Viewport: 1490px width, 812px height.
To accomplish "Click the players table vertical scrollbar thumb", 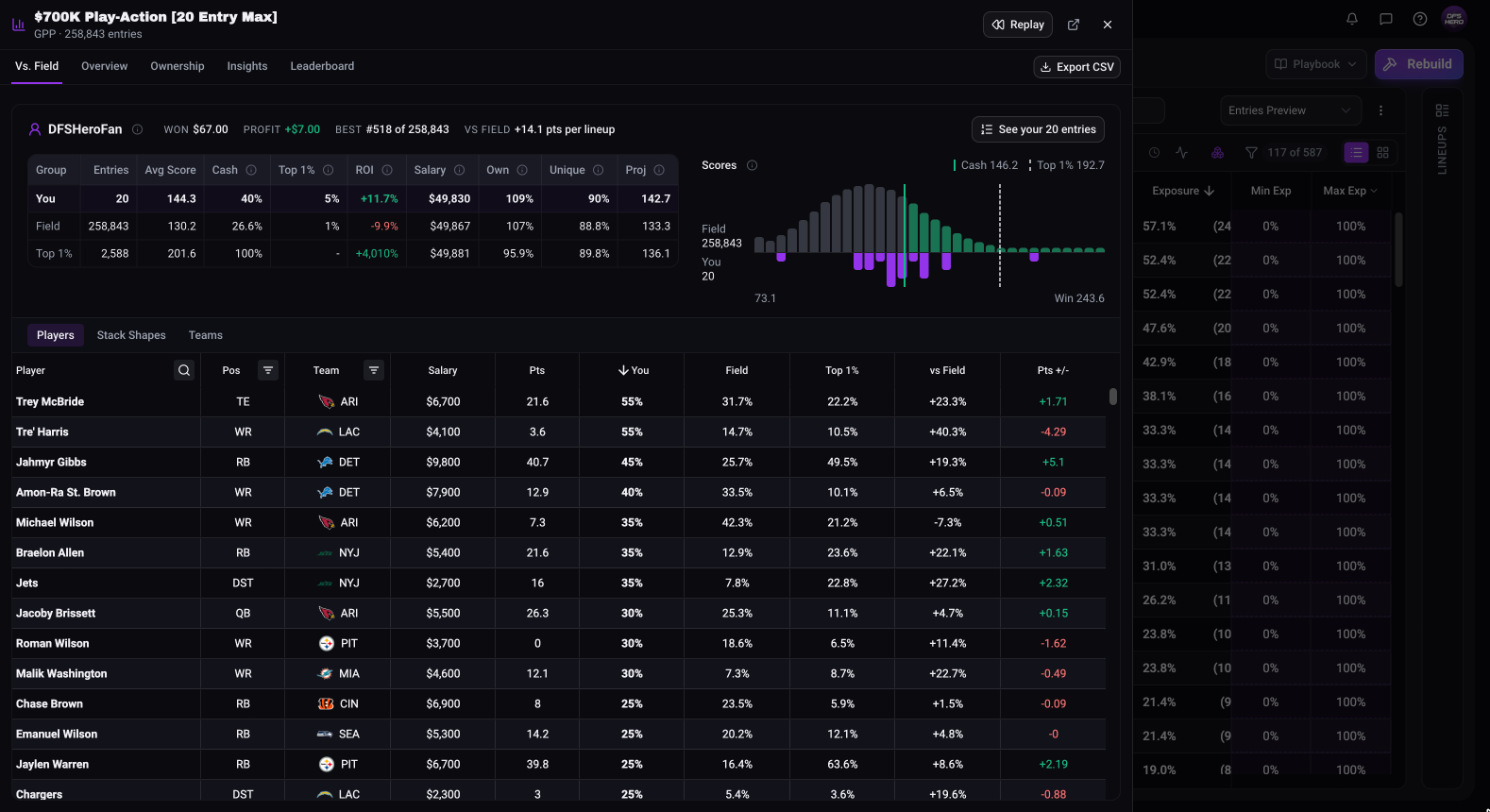I will point(1113,397).
